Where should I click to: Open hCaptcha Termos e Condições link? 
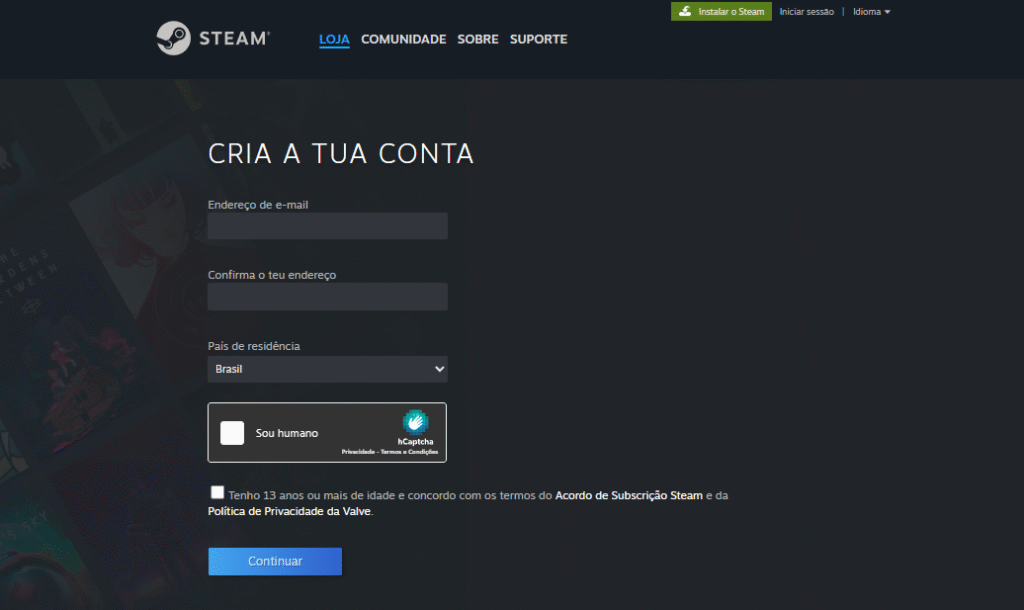coord(409,452)
